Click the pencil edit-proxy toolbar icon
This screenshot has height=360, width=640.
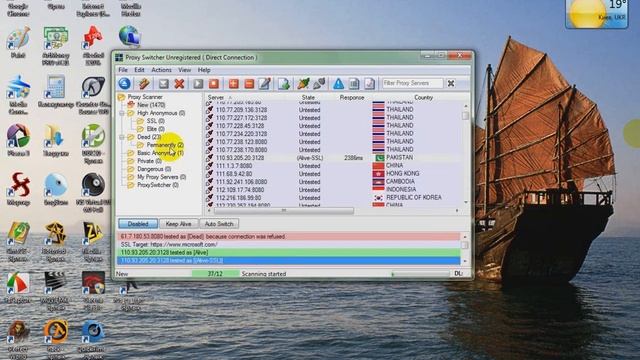coord(264,84)
